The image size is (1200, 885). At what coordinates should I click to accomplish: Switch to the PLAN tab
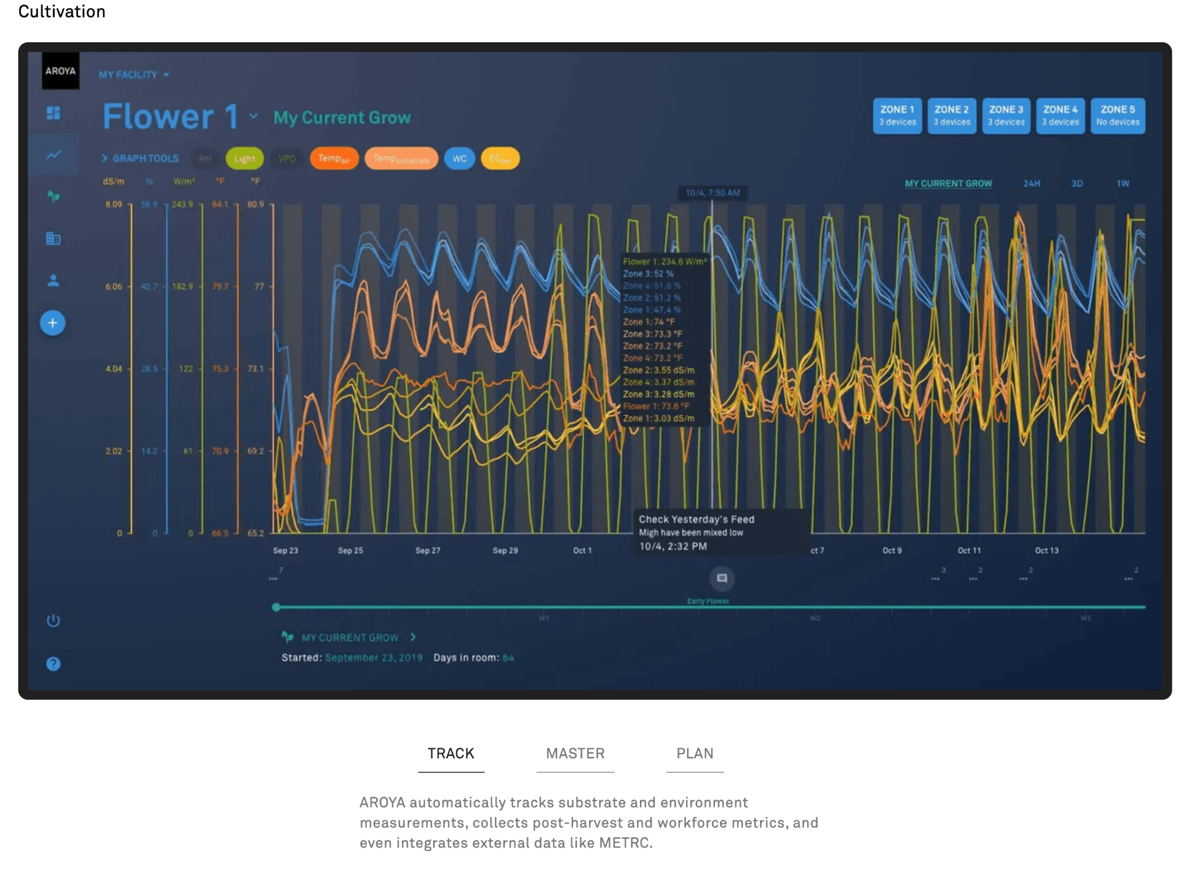point(695,754)
